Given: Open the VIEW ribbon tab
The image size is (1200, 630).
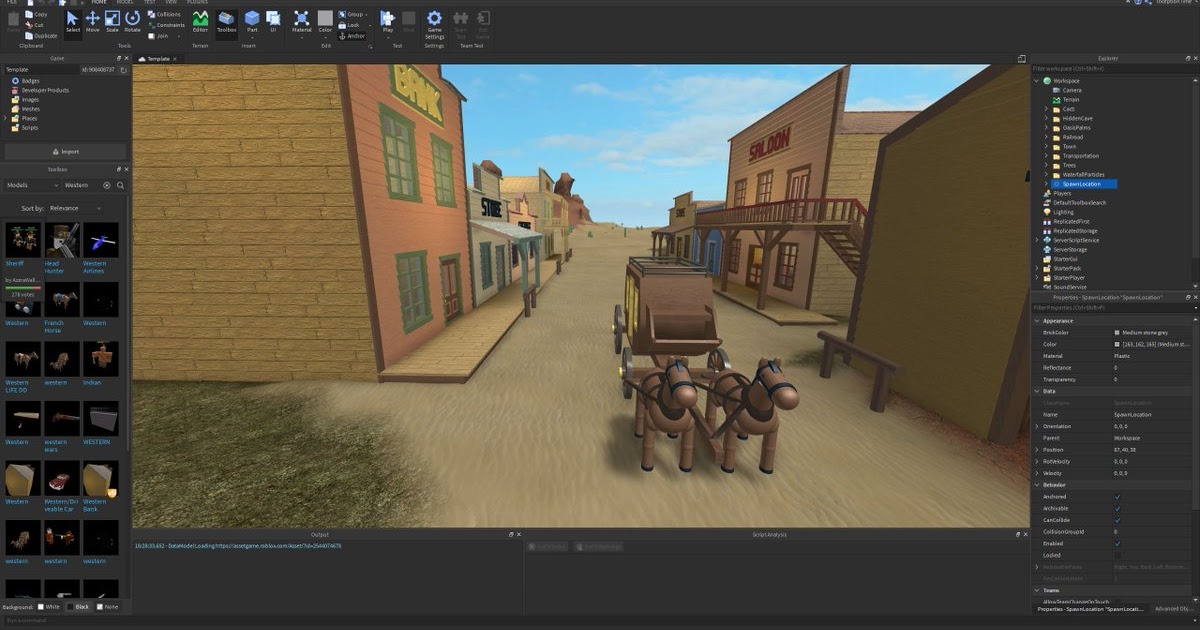Looking at the screenshot, I should point(171,3).
